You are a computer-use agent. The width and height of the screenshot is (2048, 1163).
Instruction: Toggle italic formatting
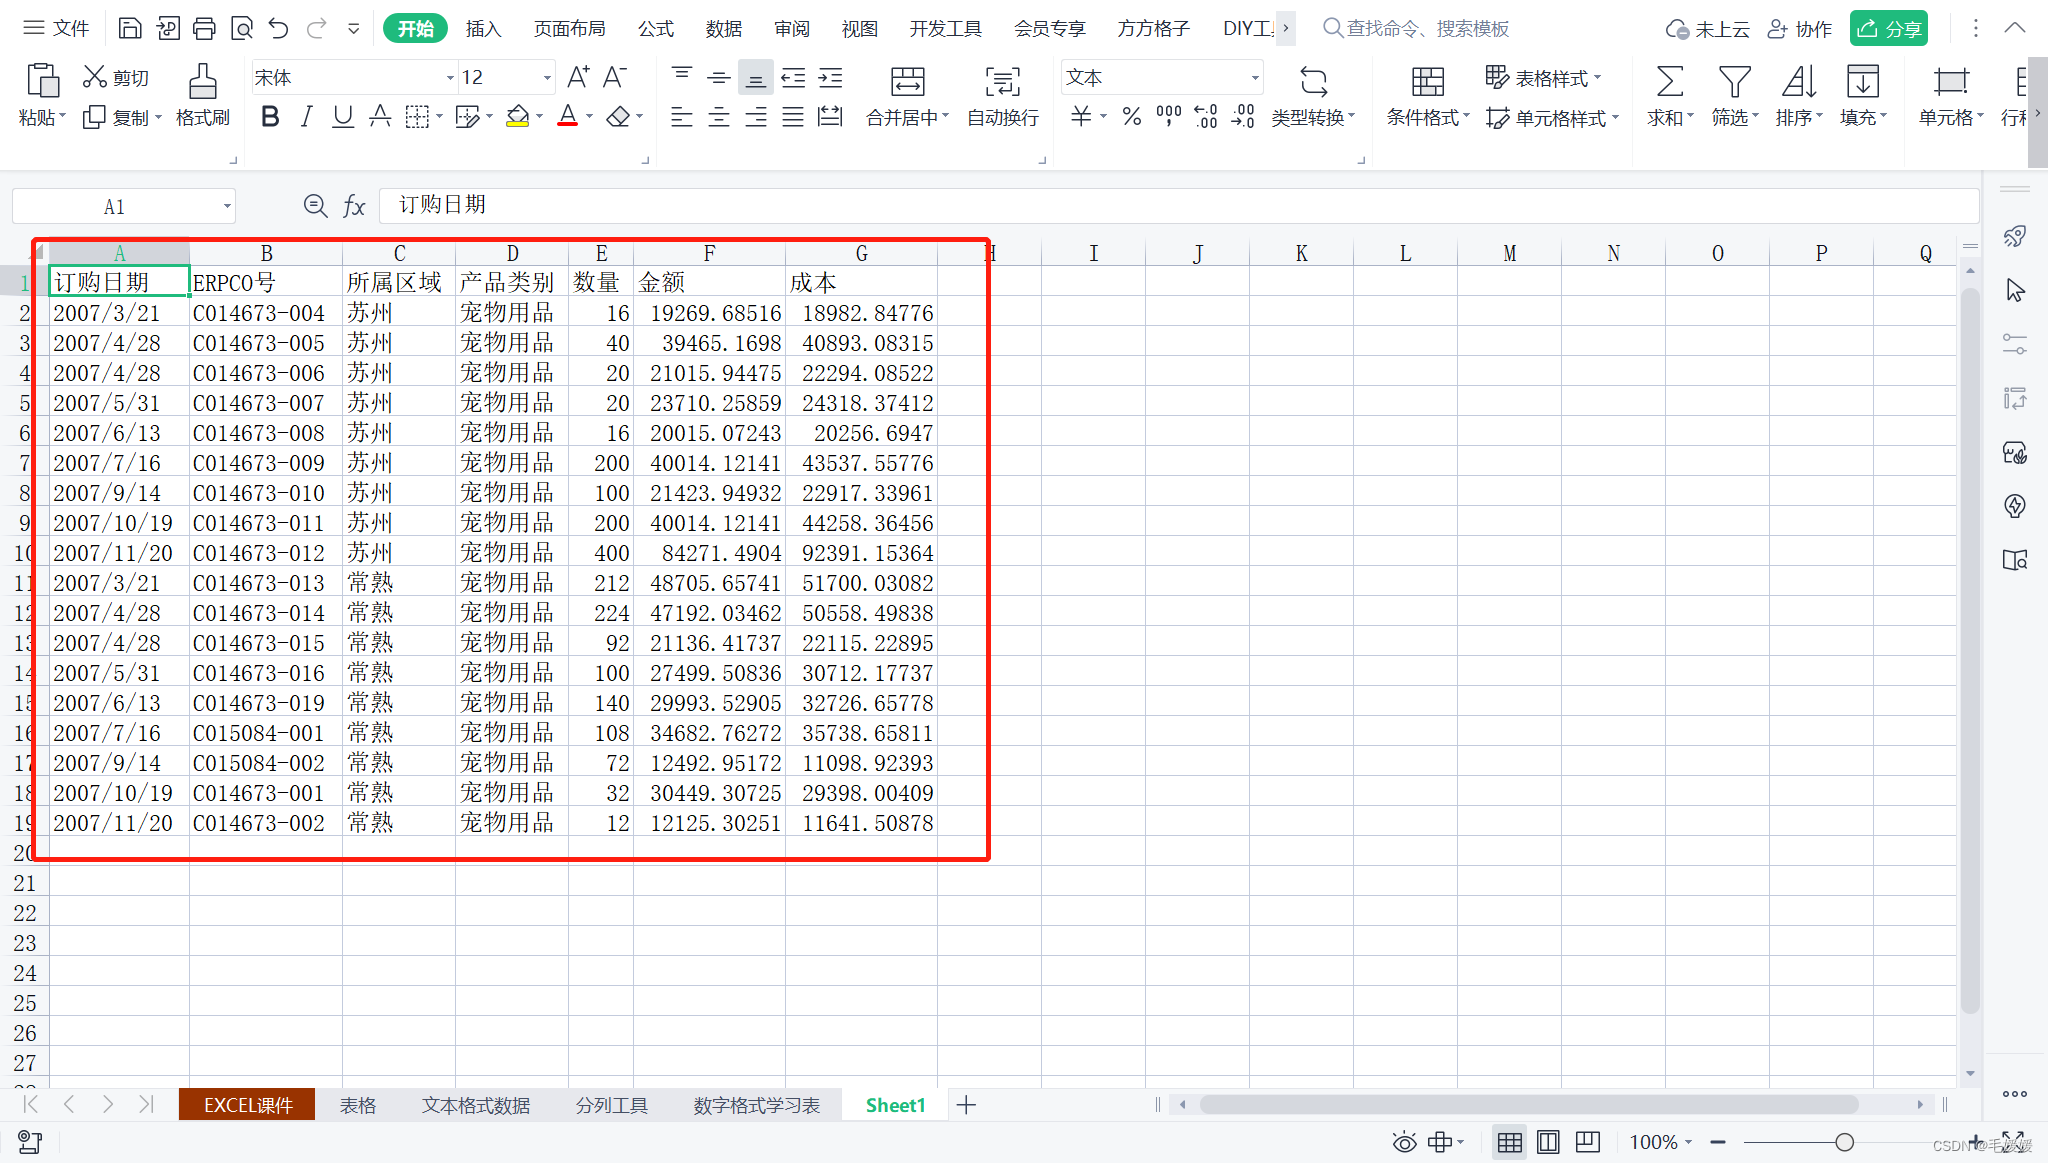point(306,117)
